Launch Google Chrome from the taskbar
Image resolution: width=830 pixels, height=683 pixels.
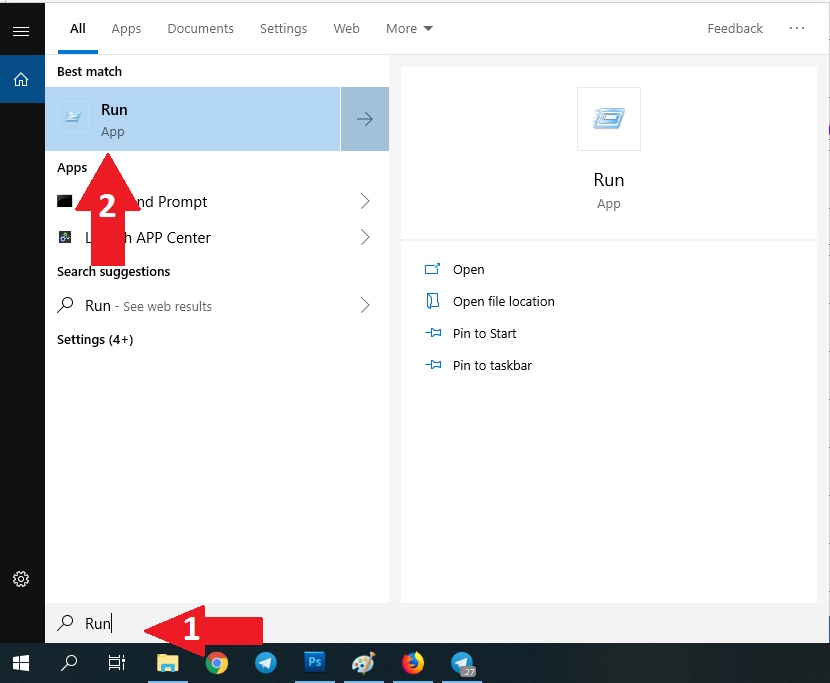(x=216, y=663)
